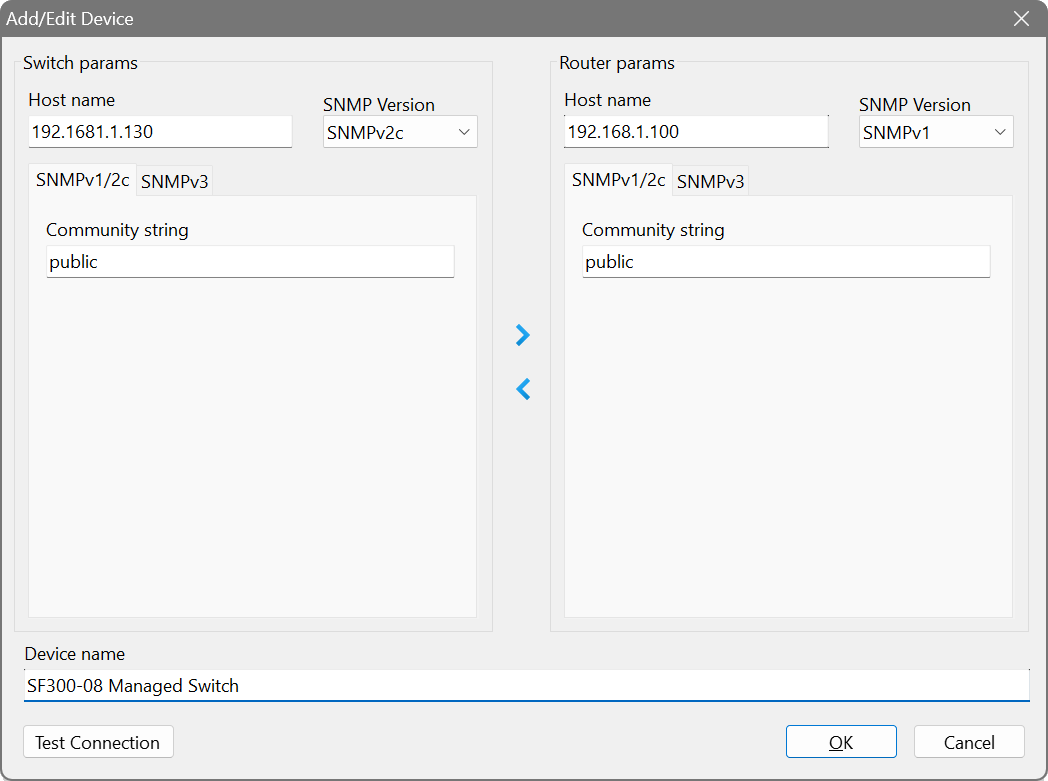Click the Router params group label
Screen dimensions: 1048x781
(617, 63)
